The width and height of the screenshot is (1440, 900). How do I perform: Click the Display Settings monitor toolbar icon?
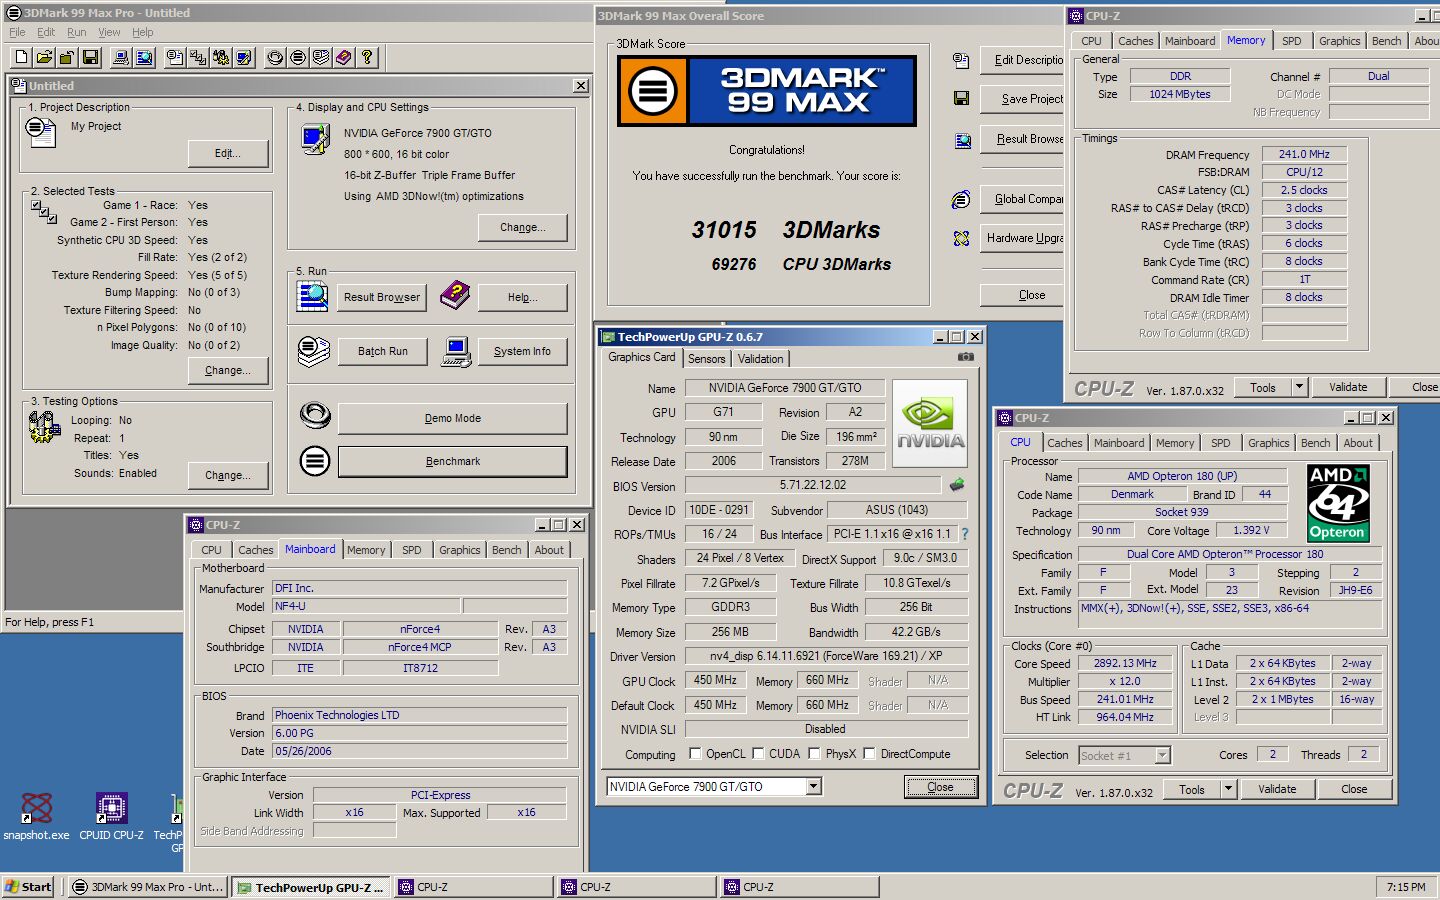tap(244, 57)
